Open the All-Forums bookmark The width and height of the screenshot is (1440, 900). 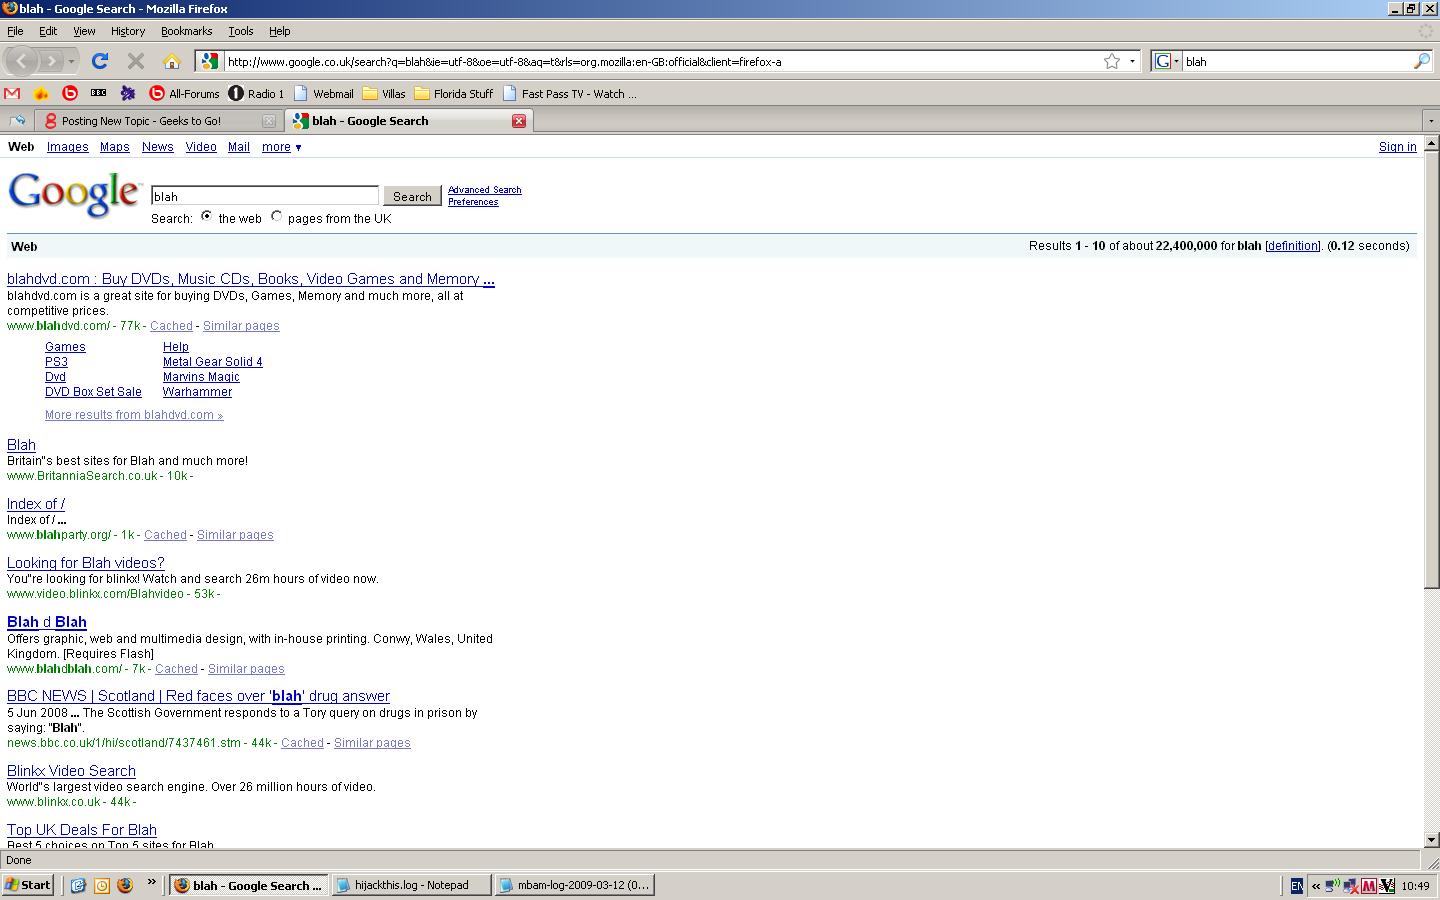pos(184,93)
